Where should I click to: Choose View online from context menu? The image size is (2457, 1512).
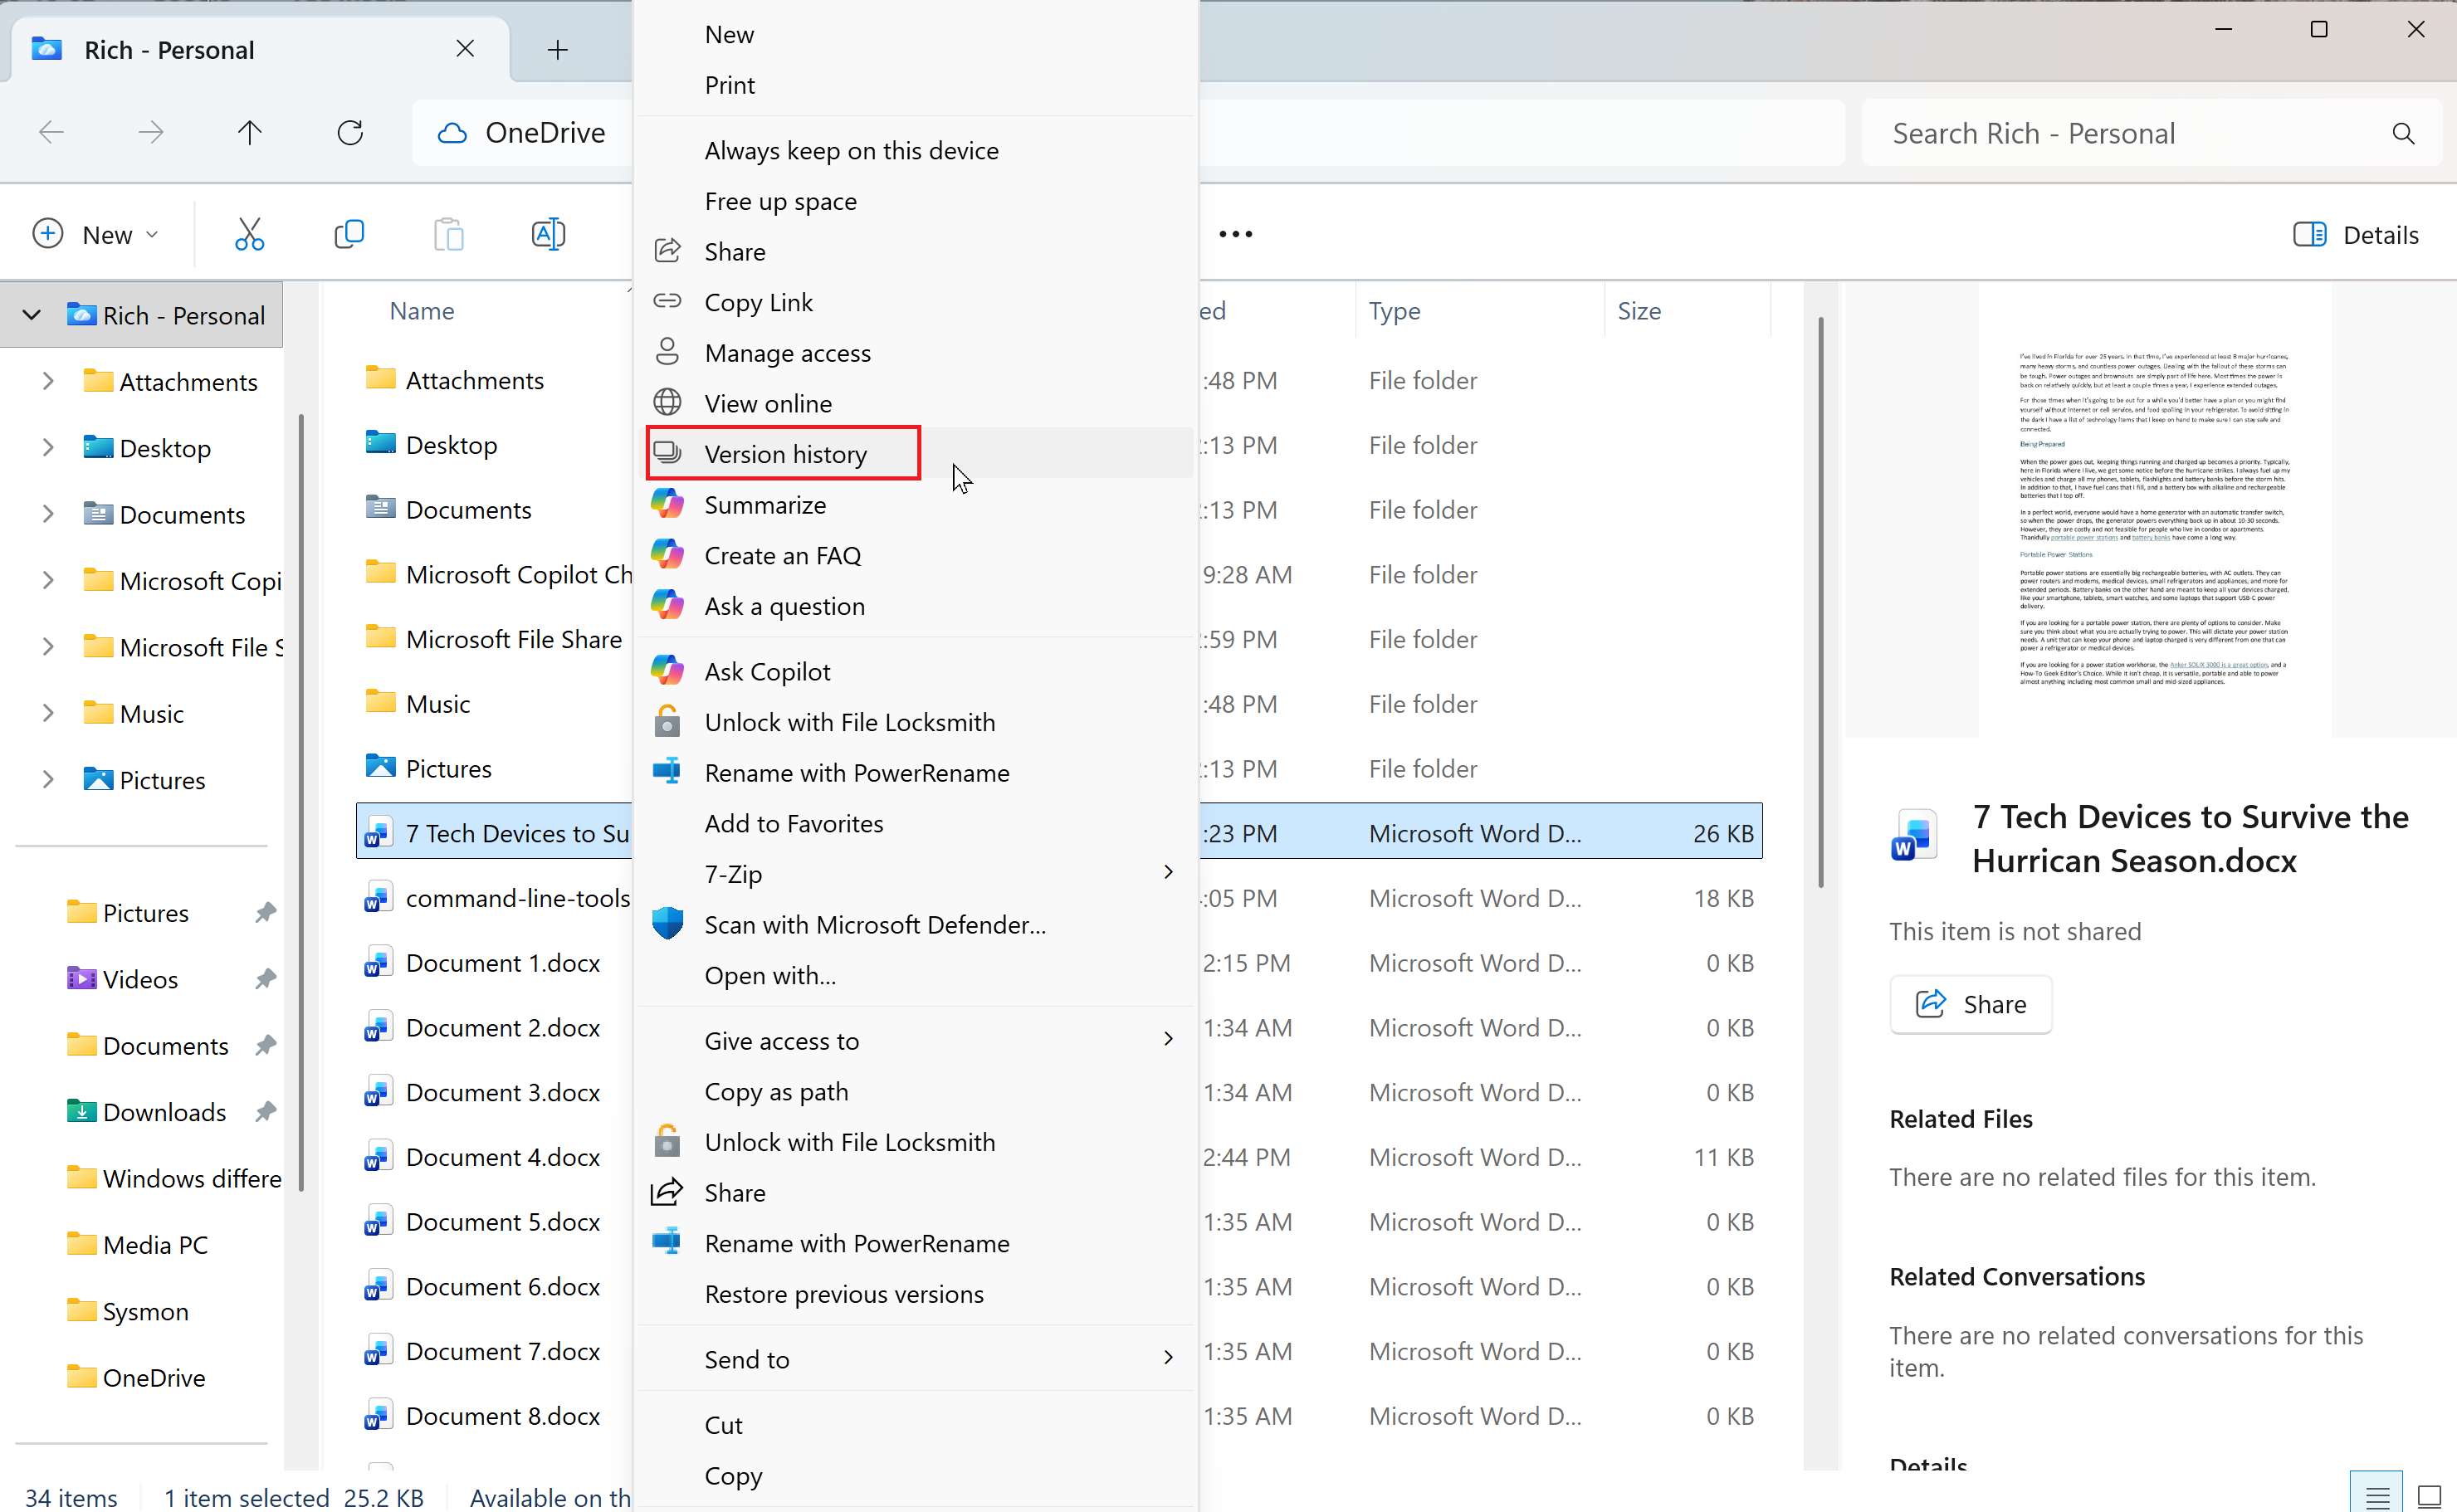point(916,403)
